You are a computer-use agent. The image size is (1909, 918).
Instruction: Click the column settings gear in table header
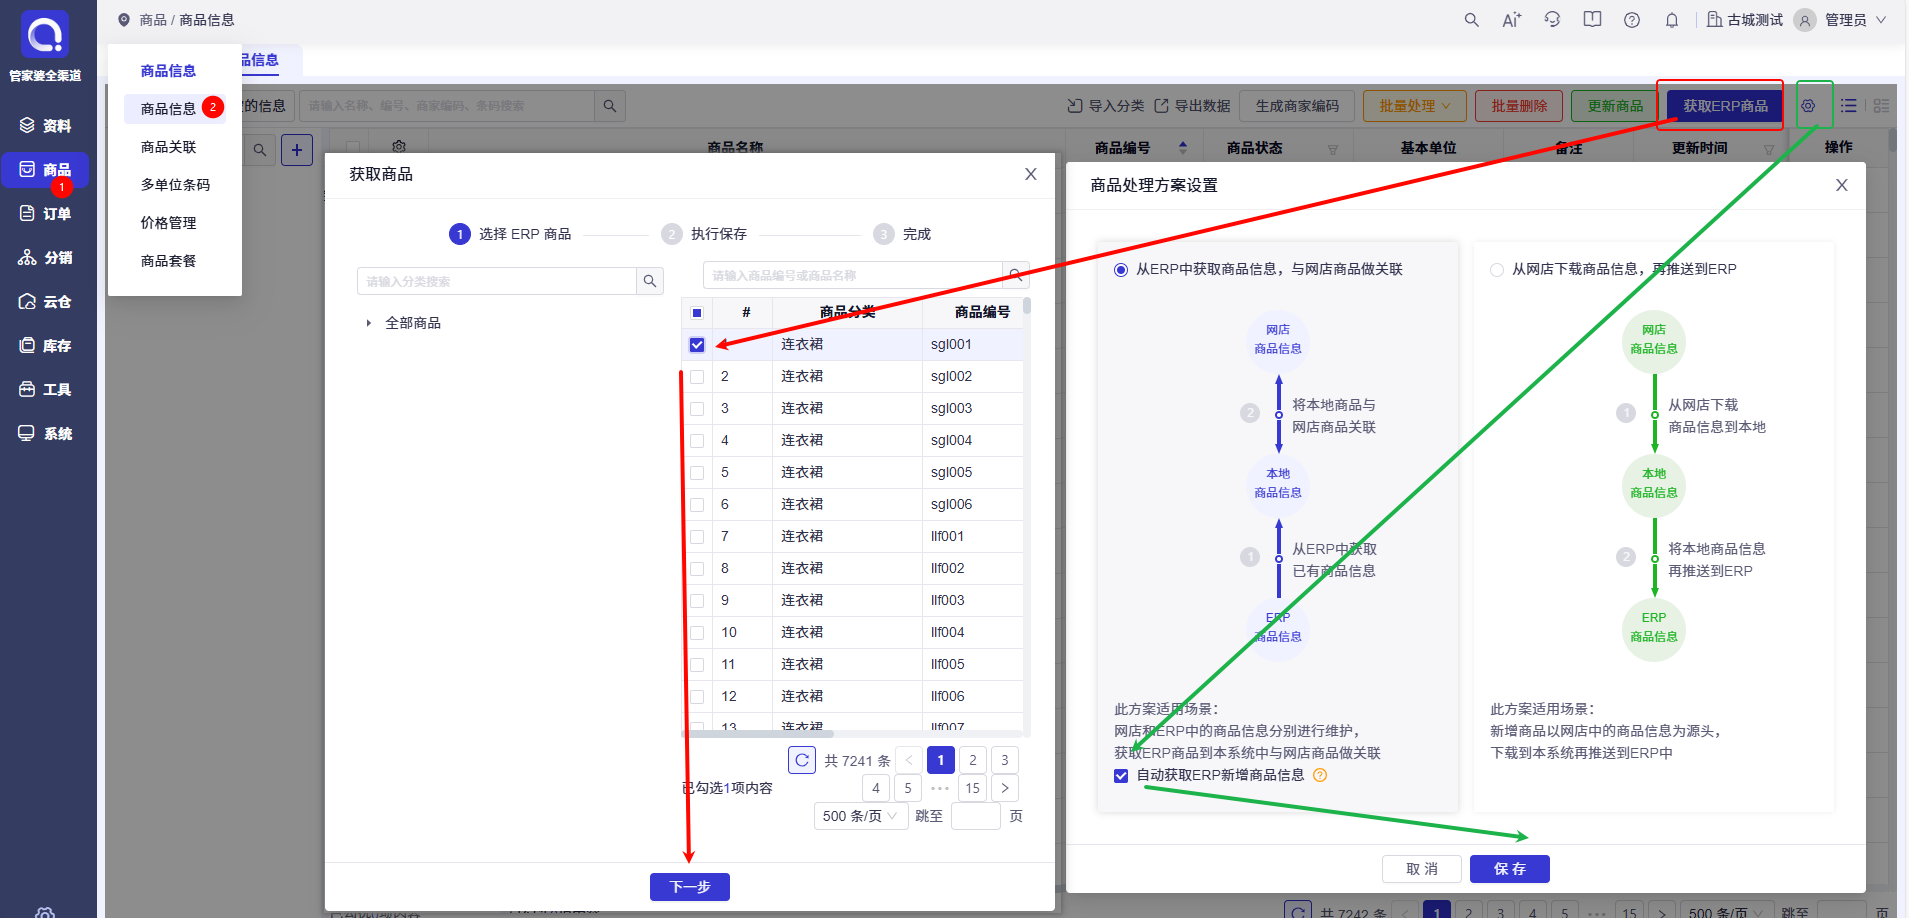click(x=399, y=146)
